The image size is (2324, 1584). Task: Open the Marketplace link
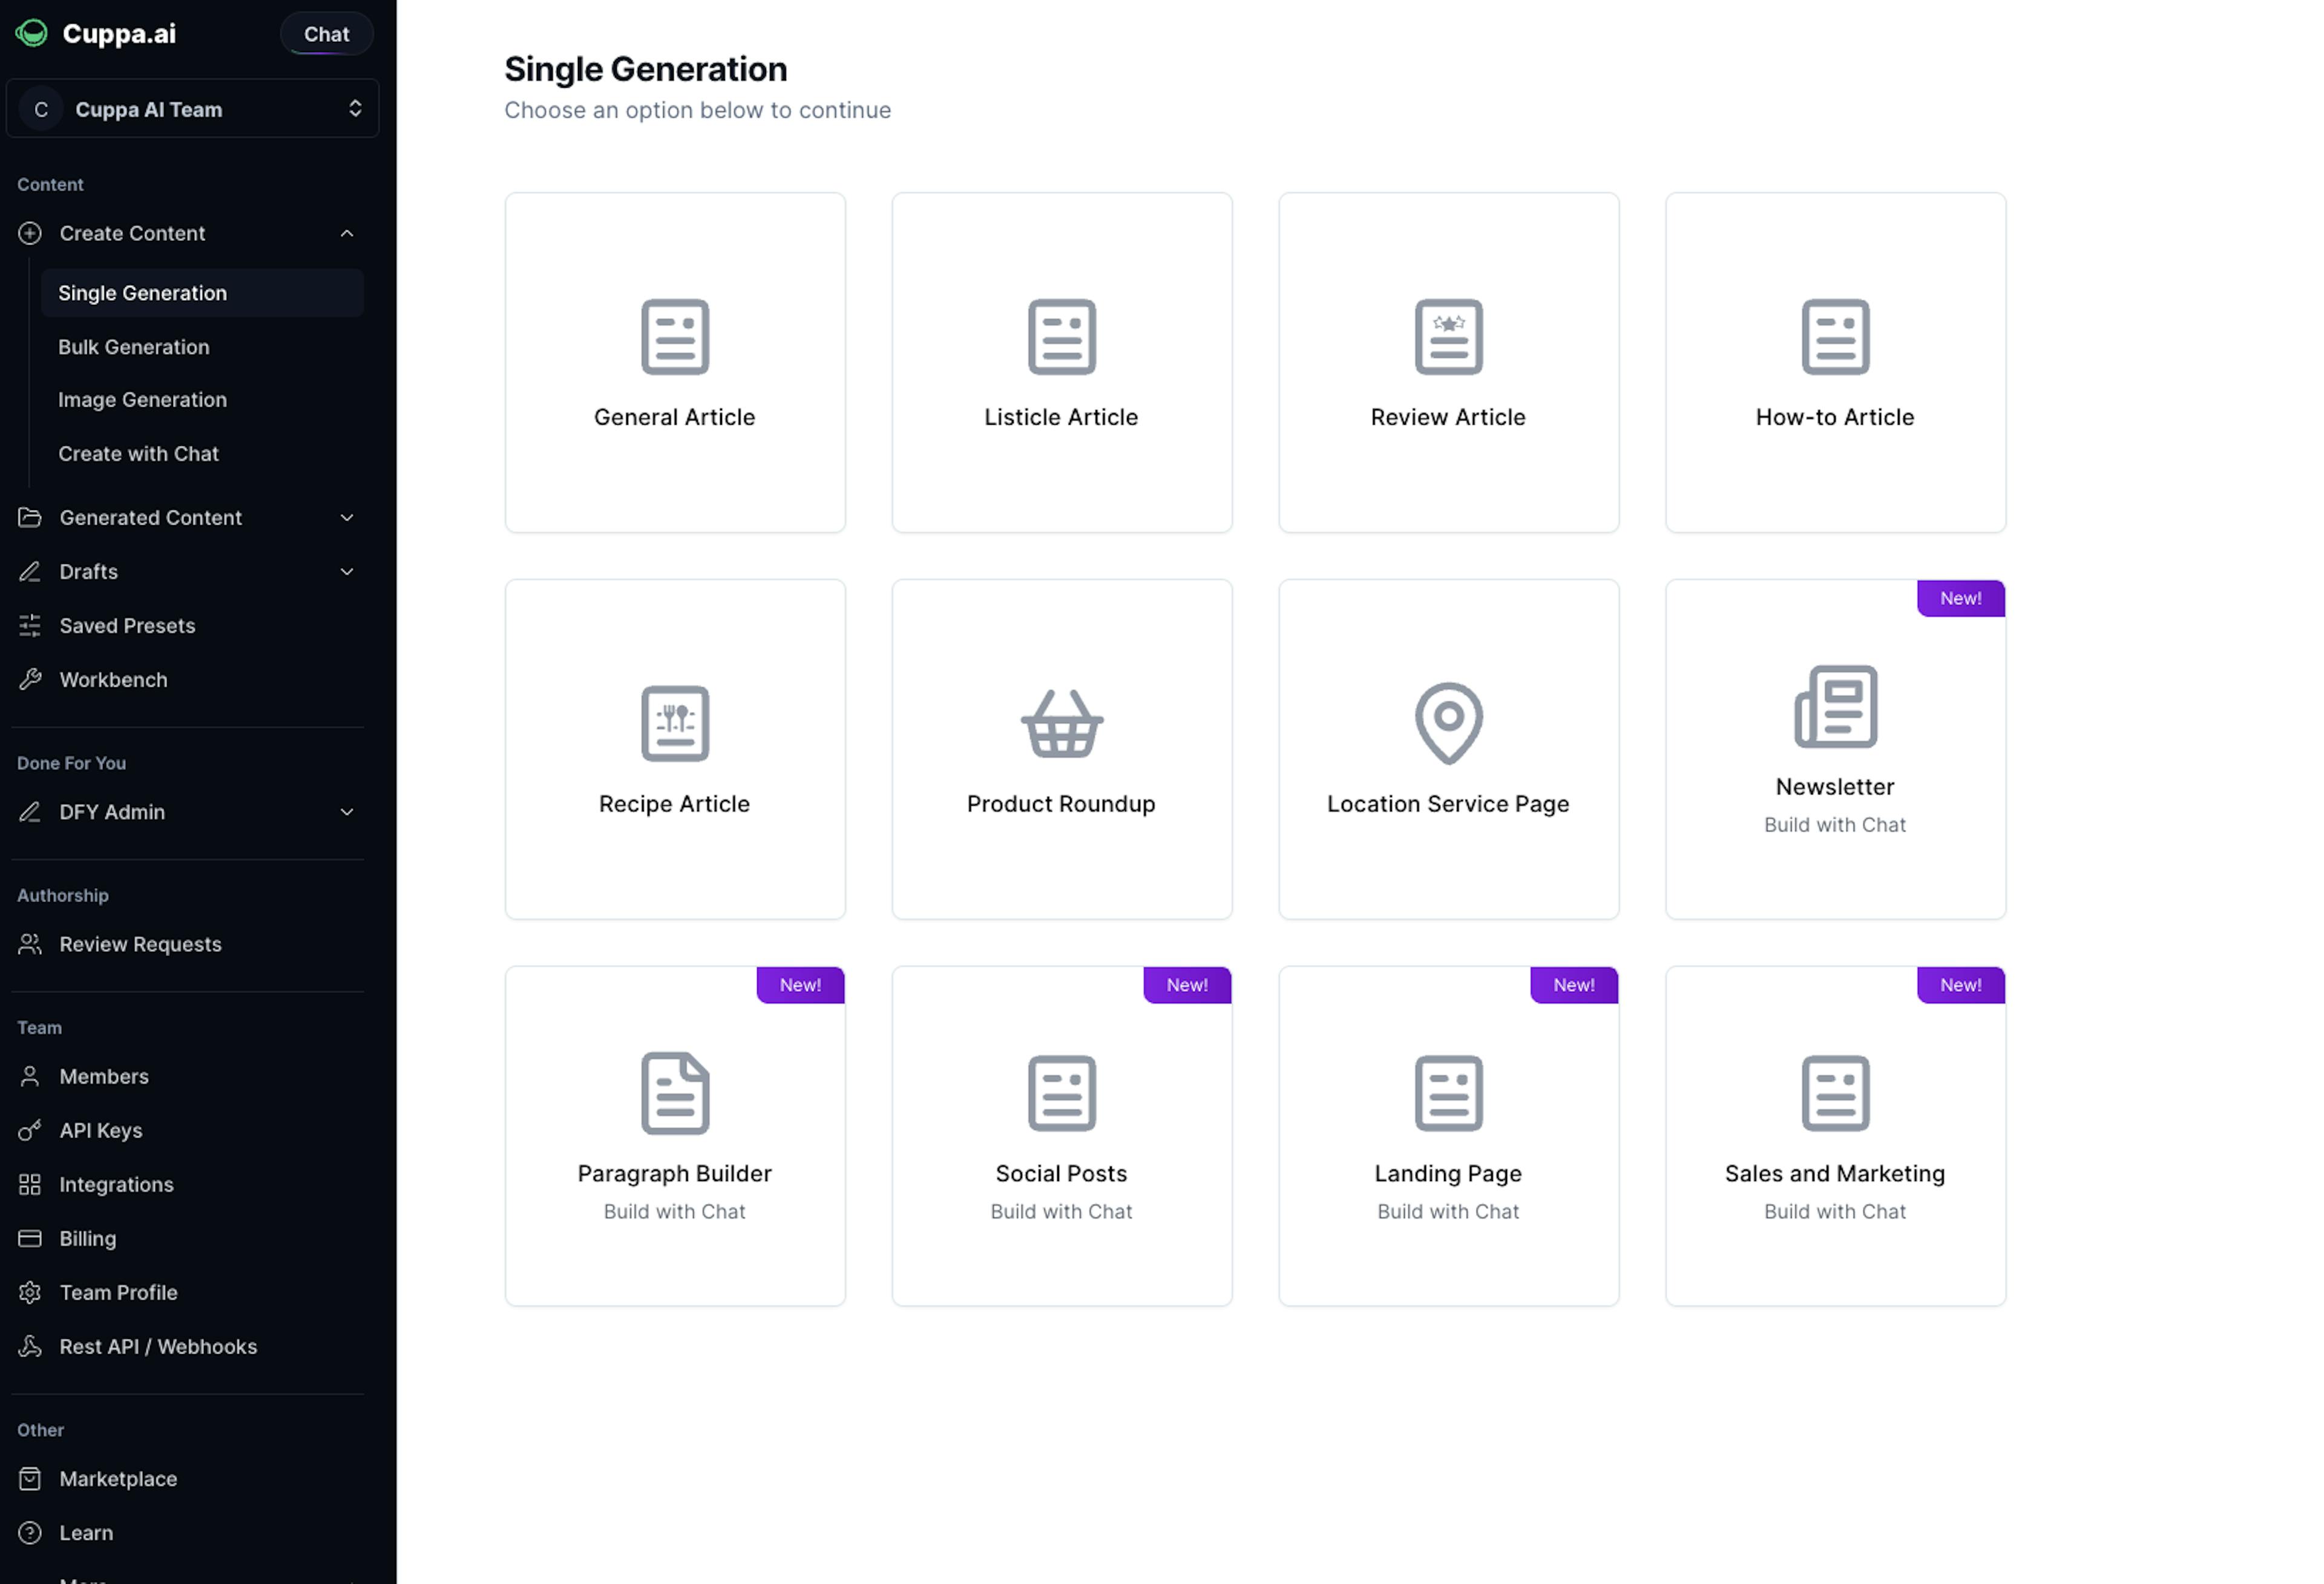coord(118,1479)
